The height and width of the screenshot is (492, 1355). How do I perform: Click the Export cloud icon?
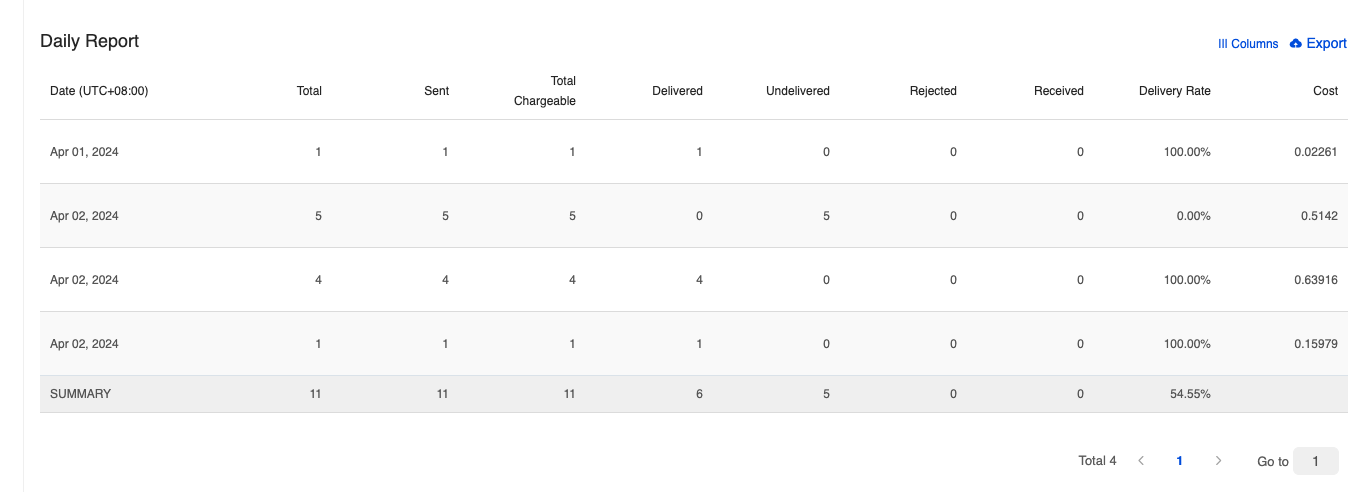click(1296, 44)
